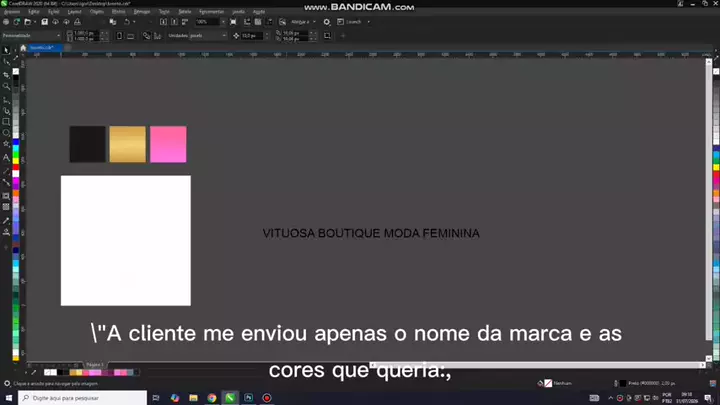Click the Save floppy disk icon
Screen dimensions: 720x405
[45, 22]
